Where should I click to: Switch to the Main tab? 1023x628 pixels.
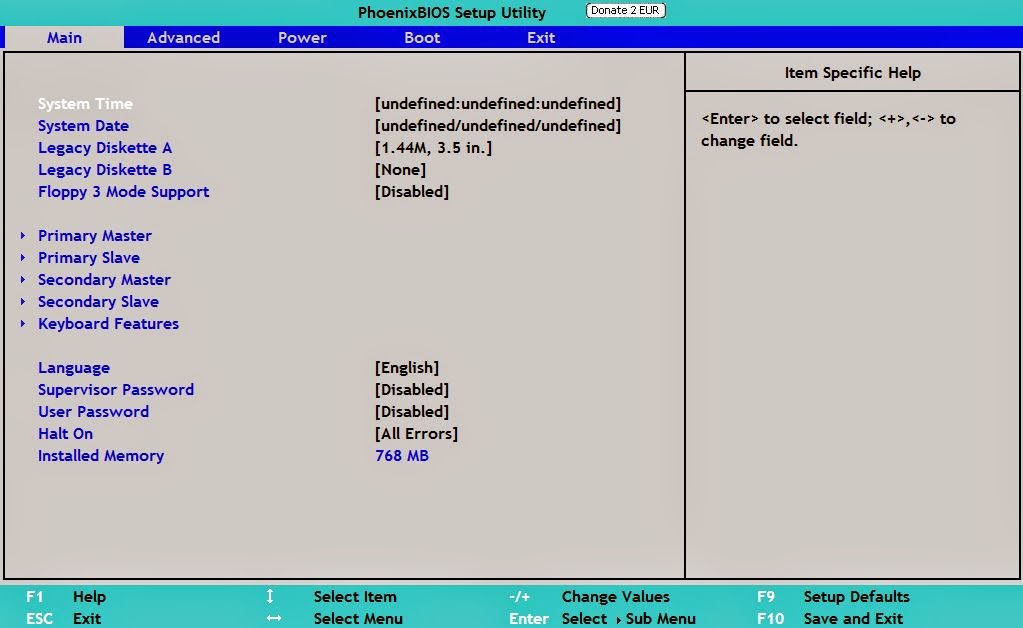coord(64,38)
